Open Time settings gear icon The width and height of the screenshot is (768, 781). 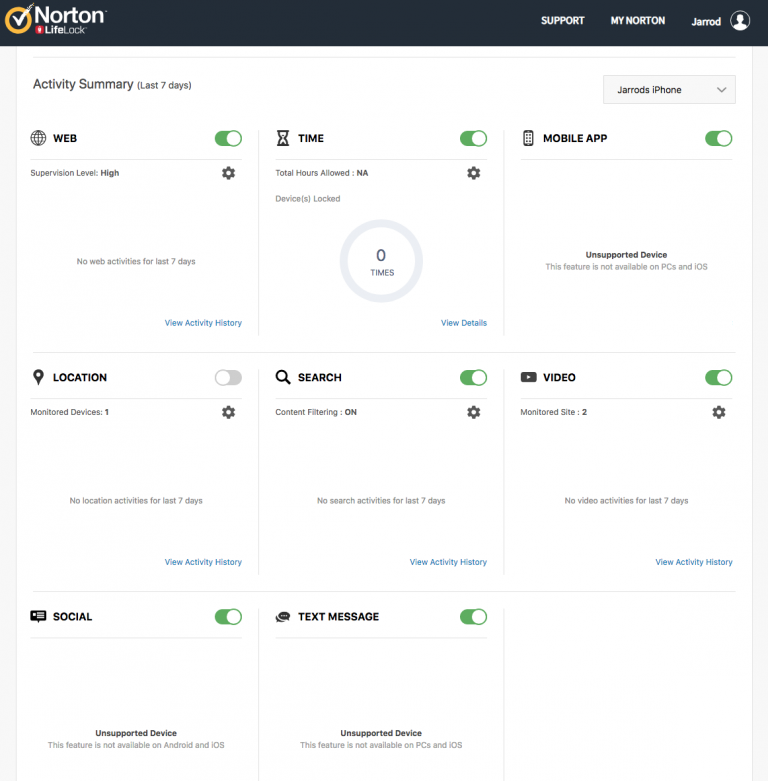[473, 173]
